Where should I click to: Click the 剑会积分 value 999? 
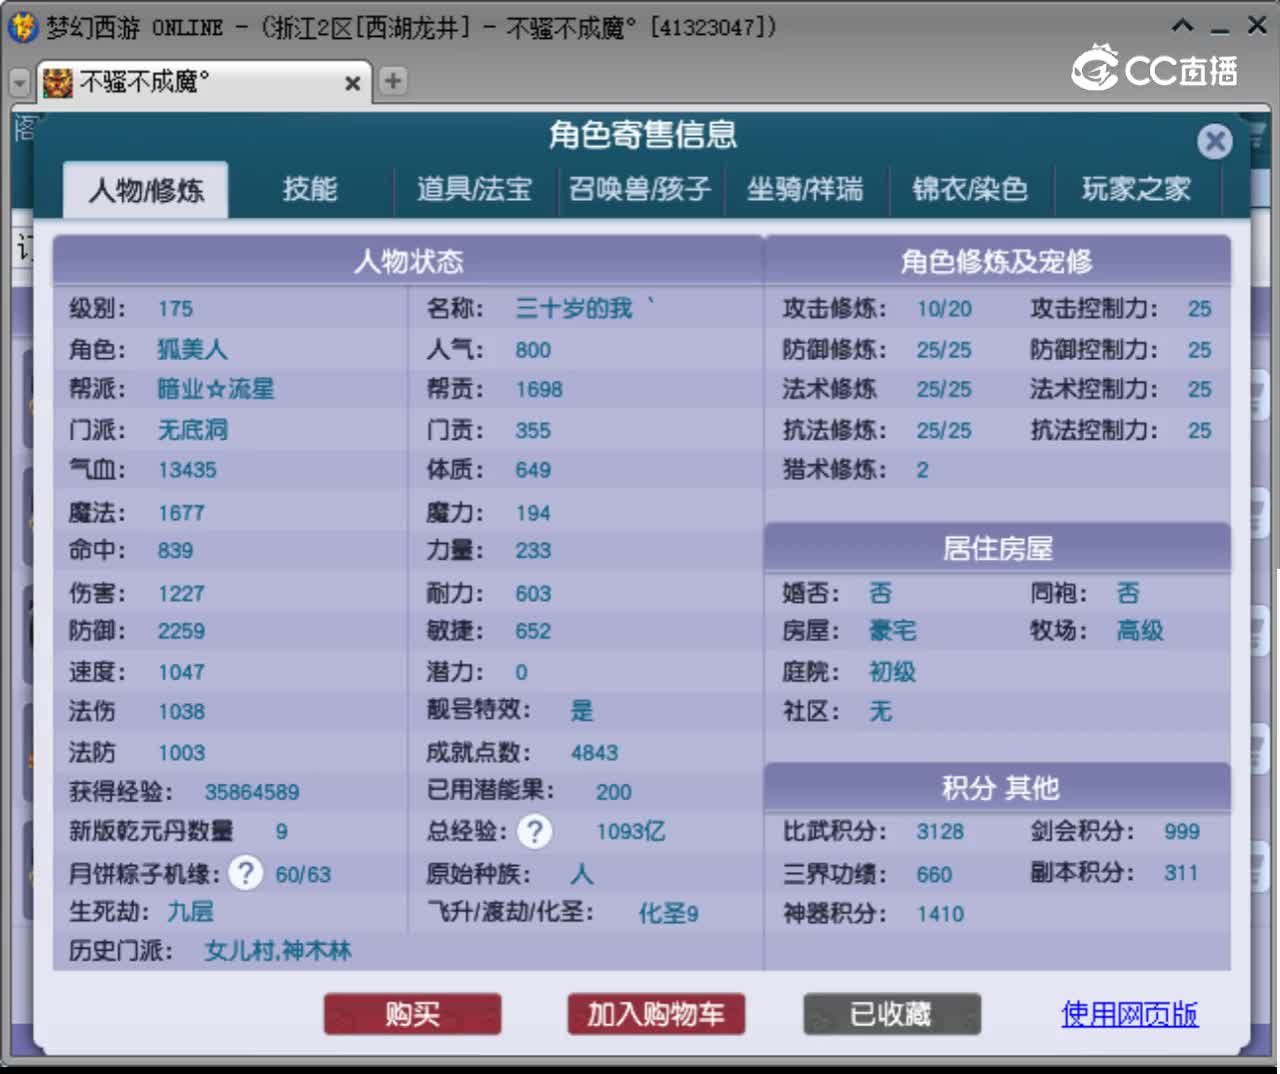[1182, 832]
